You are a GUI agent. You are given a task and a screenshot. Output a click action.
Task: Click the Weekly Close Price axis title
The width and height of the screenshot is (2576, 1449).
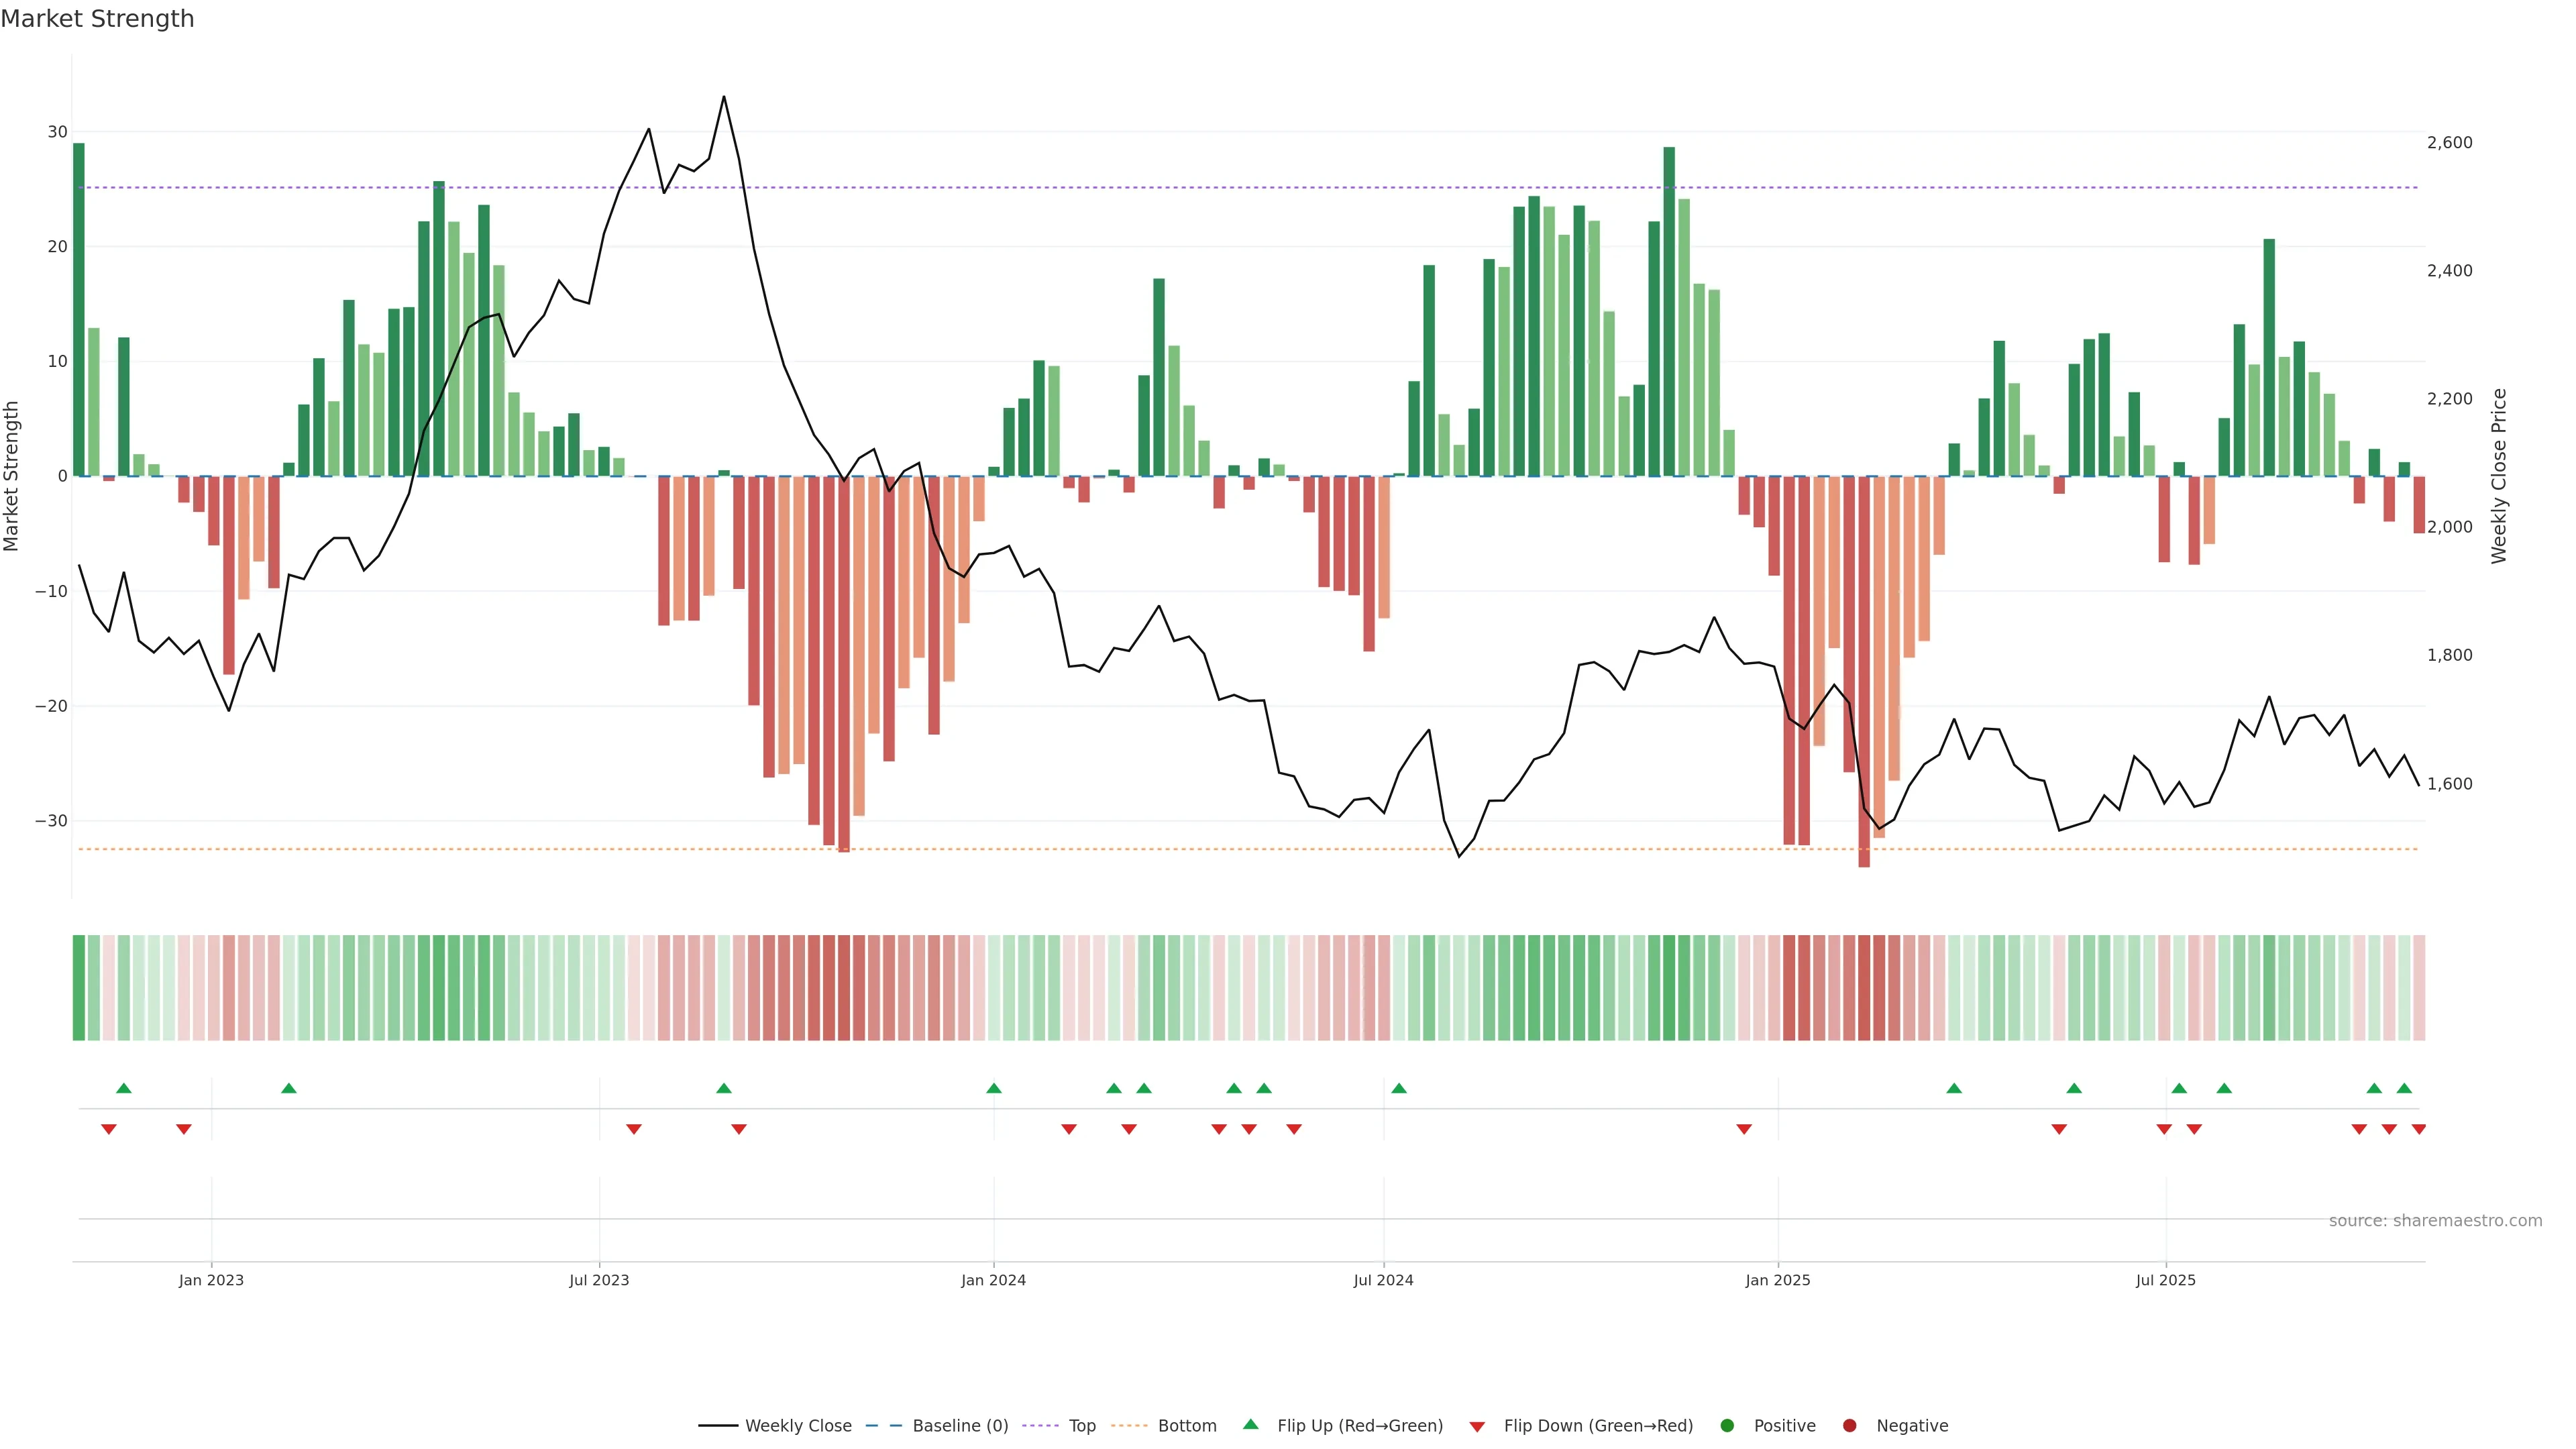2499,476
